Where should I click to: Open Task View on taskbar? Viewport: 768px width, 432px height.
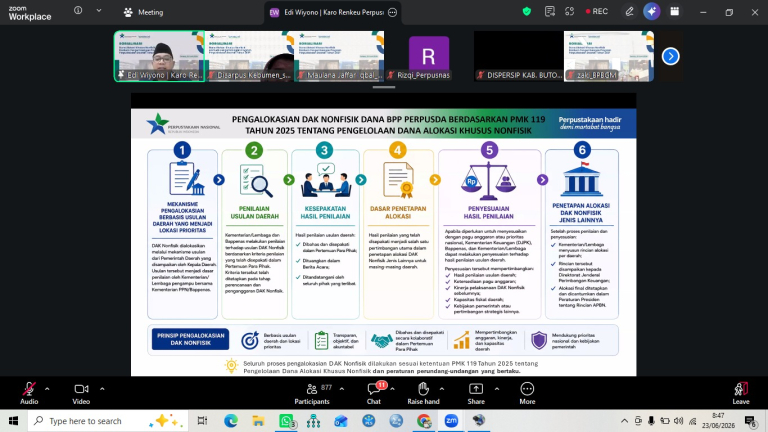pos(202,421)
